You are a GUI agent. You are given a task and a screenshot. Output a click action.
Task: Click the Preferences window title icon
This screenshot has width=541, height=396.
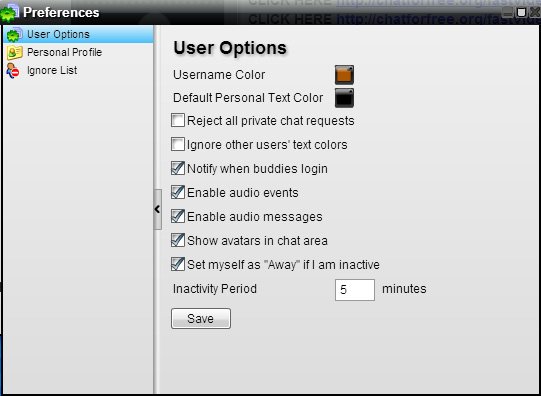click(x=9, y=12)
